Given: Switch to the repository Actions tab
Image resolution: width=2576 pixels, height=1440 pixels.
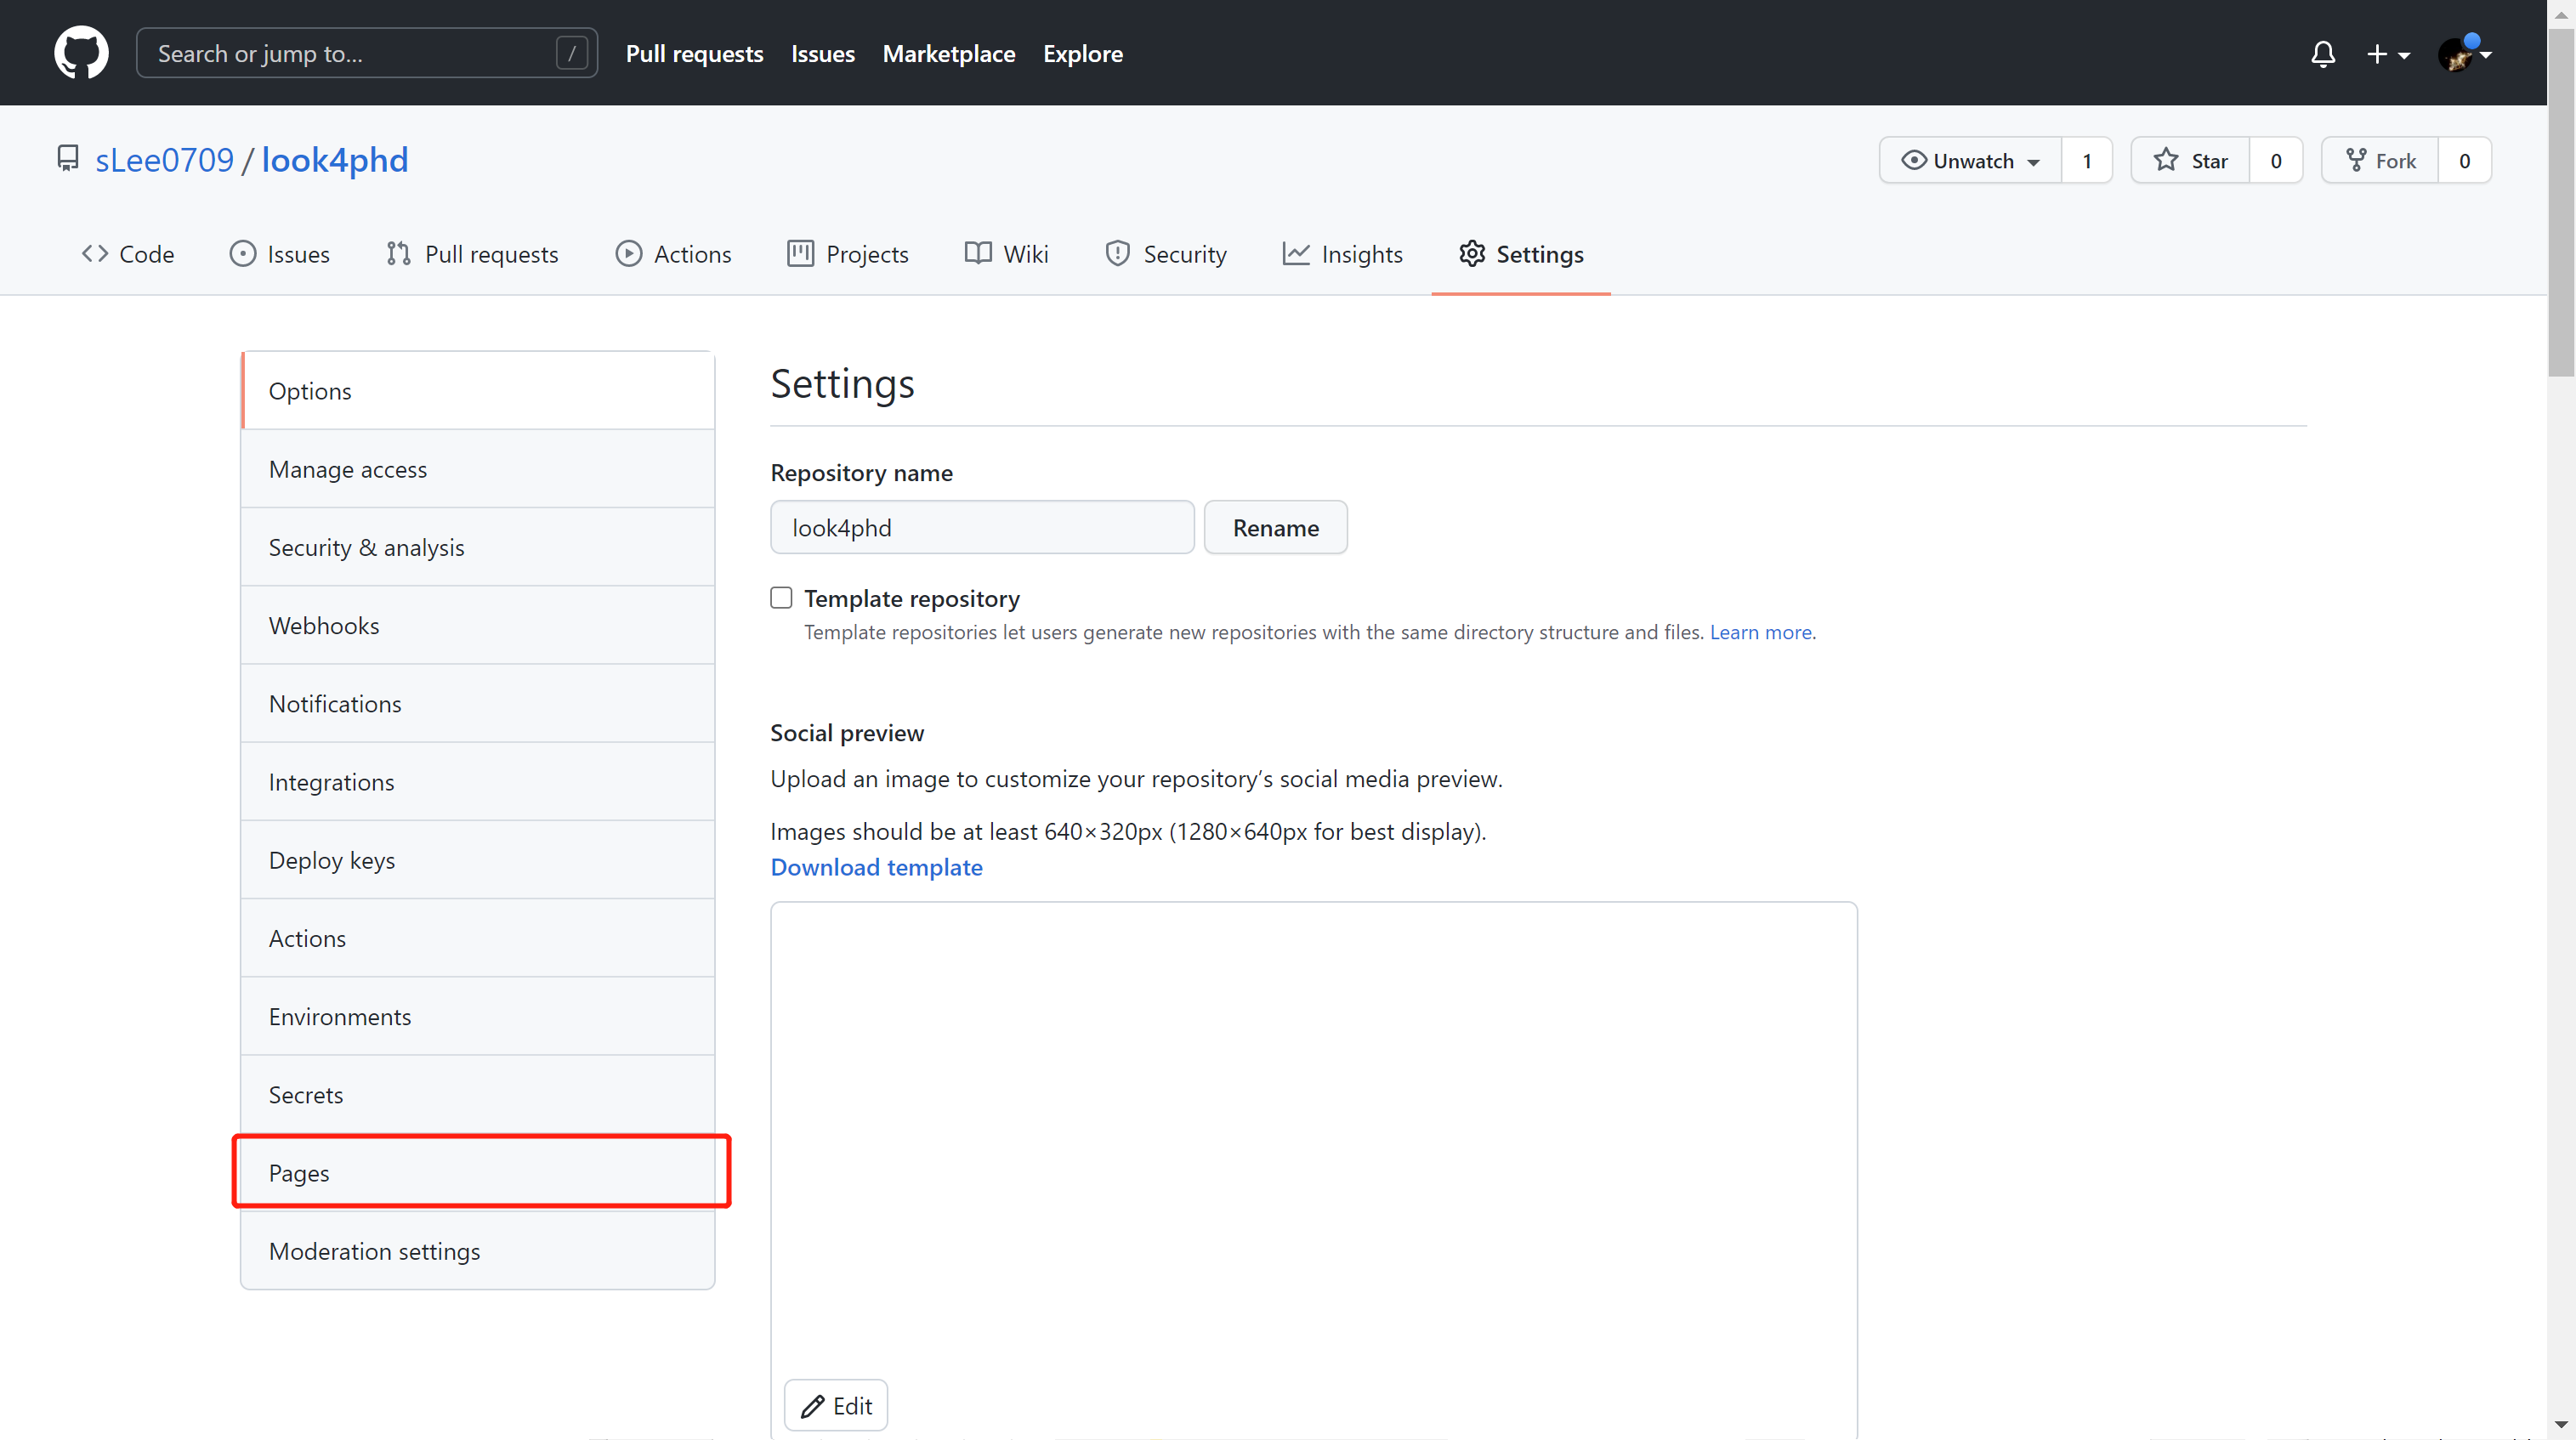Looking at the screenshot, I should tap(673, 254).
